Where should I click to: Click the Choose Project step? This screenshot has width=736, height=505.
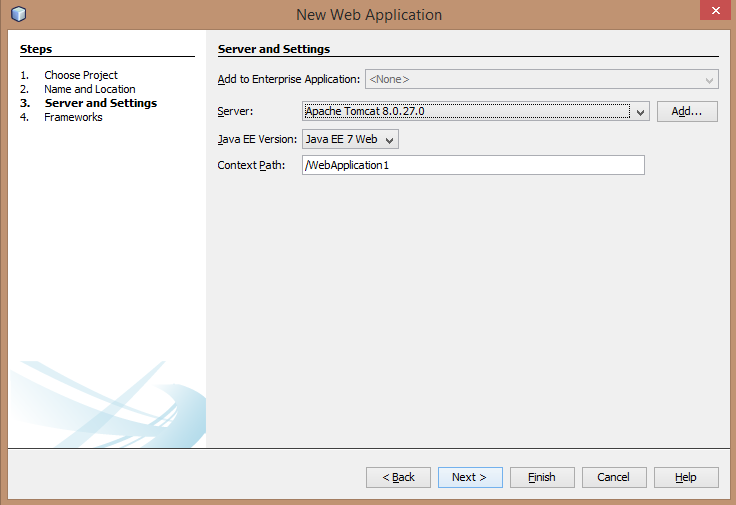click(81, 75)
